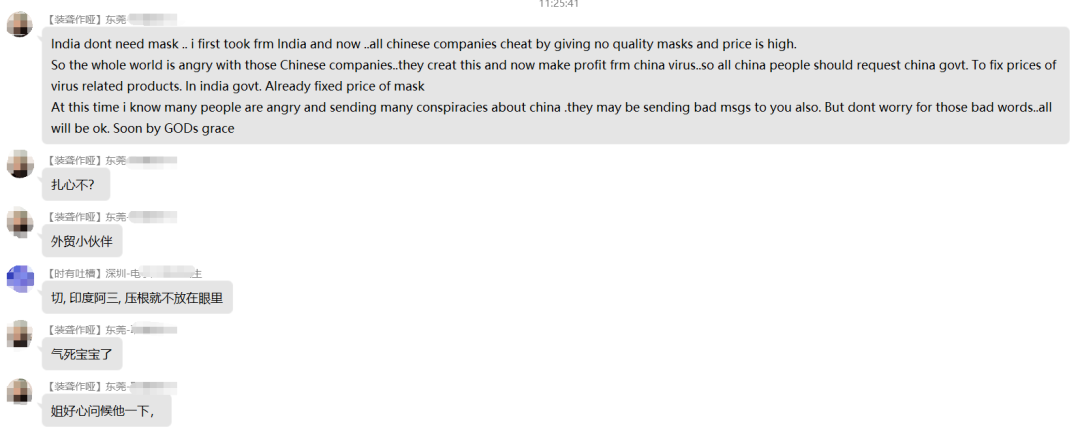Open the purple avatar of the 深圳 user
Screen dimensions: 1080x435
click(x=20, y=278)
